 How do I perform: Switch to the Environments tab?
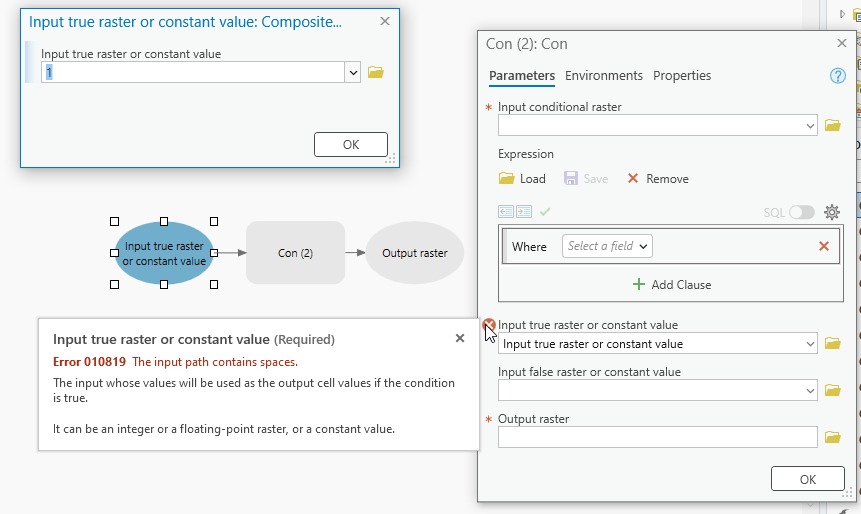[603, 76]
